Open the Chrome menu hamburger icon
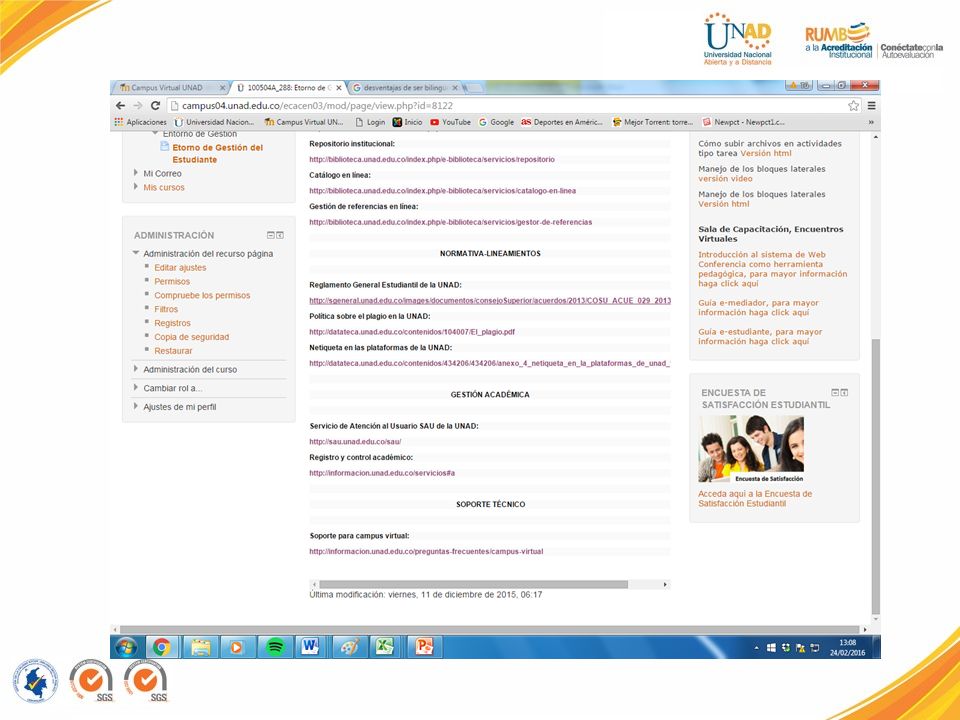Image resolution: width=960 pixels, height=720 pixels. (x=871, y=105)
